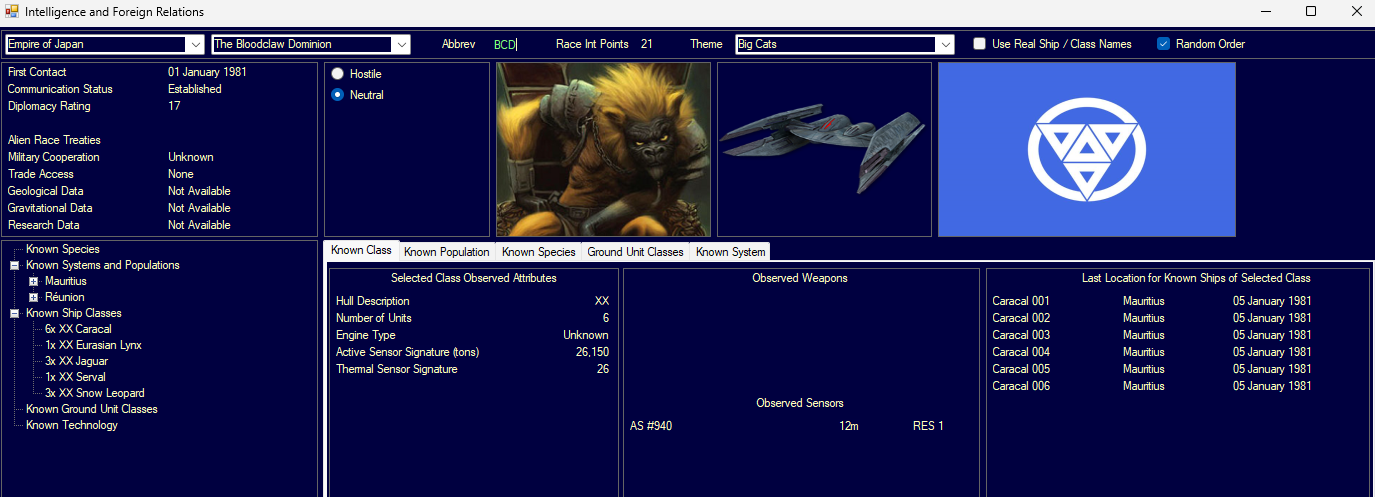Click the Caracal 002 ship row
Viewport: 1375px width, 497px height.
pyautogui.click(x=1152, y=318)
